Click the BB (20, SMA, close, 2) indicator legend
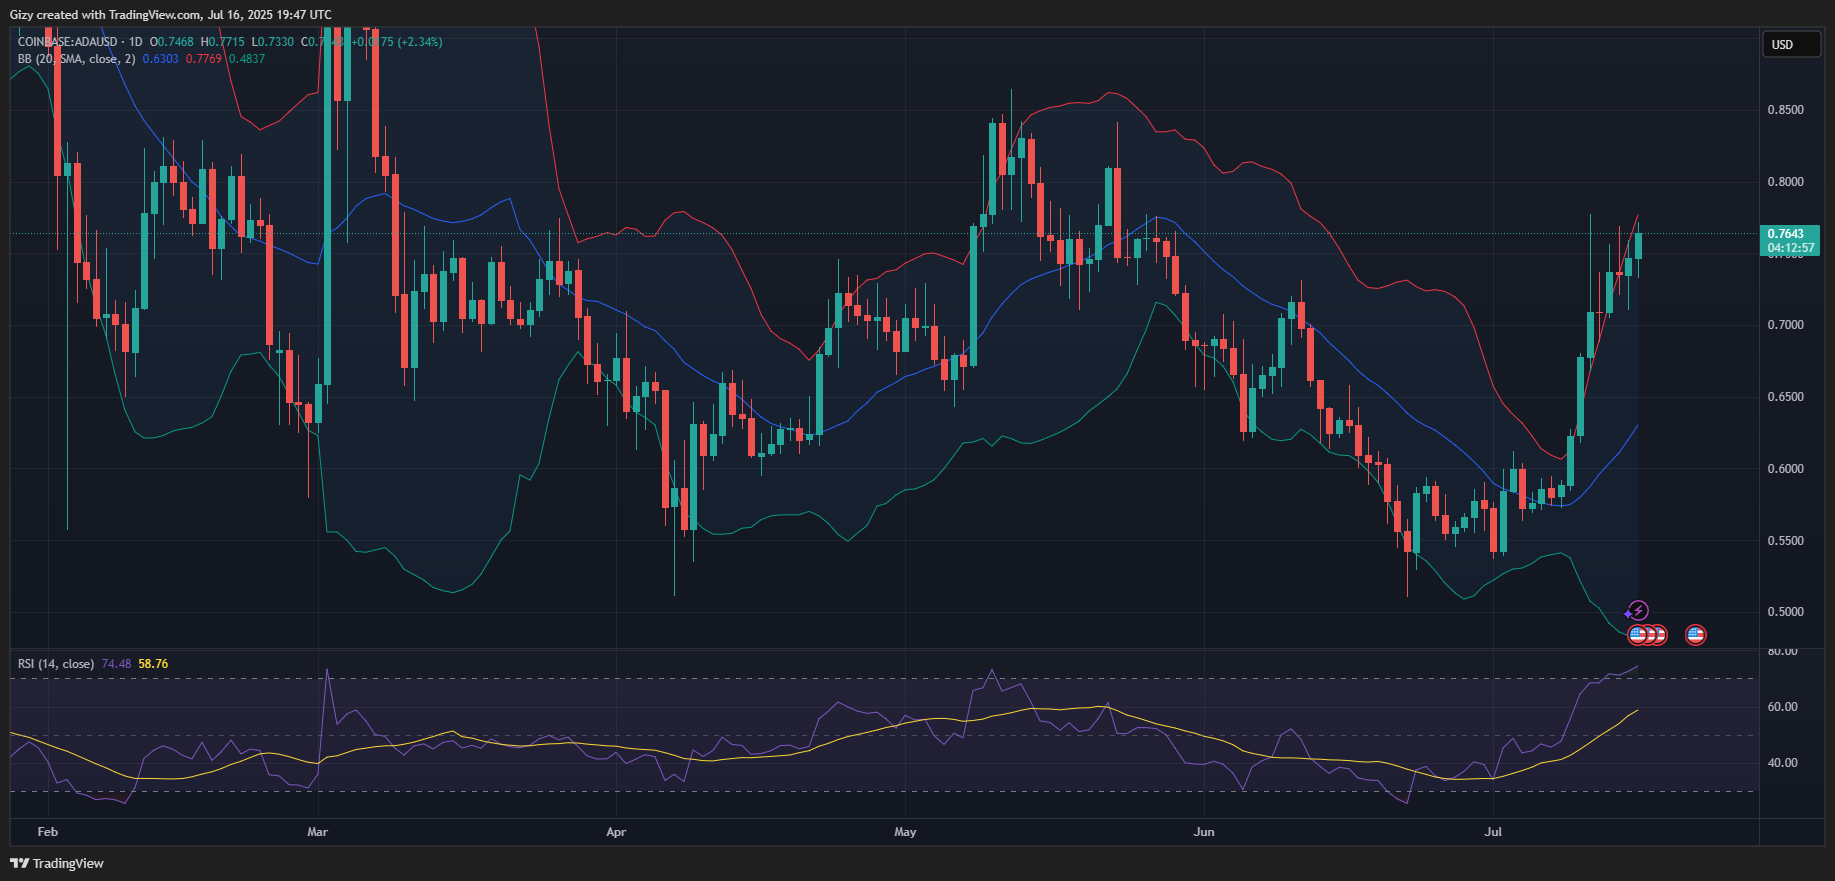This screenshot has height=881, width=1835. pos(76,59)
